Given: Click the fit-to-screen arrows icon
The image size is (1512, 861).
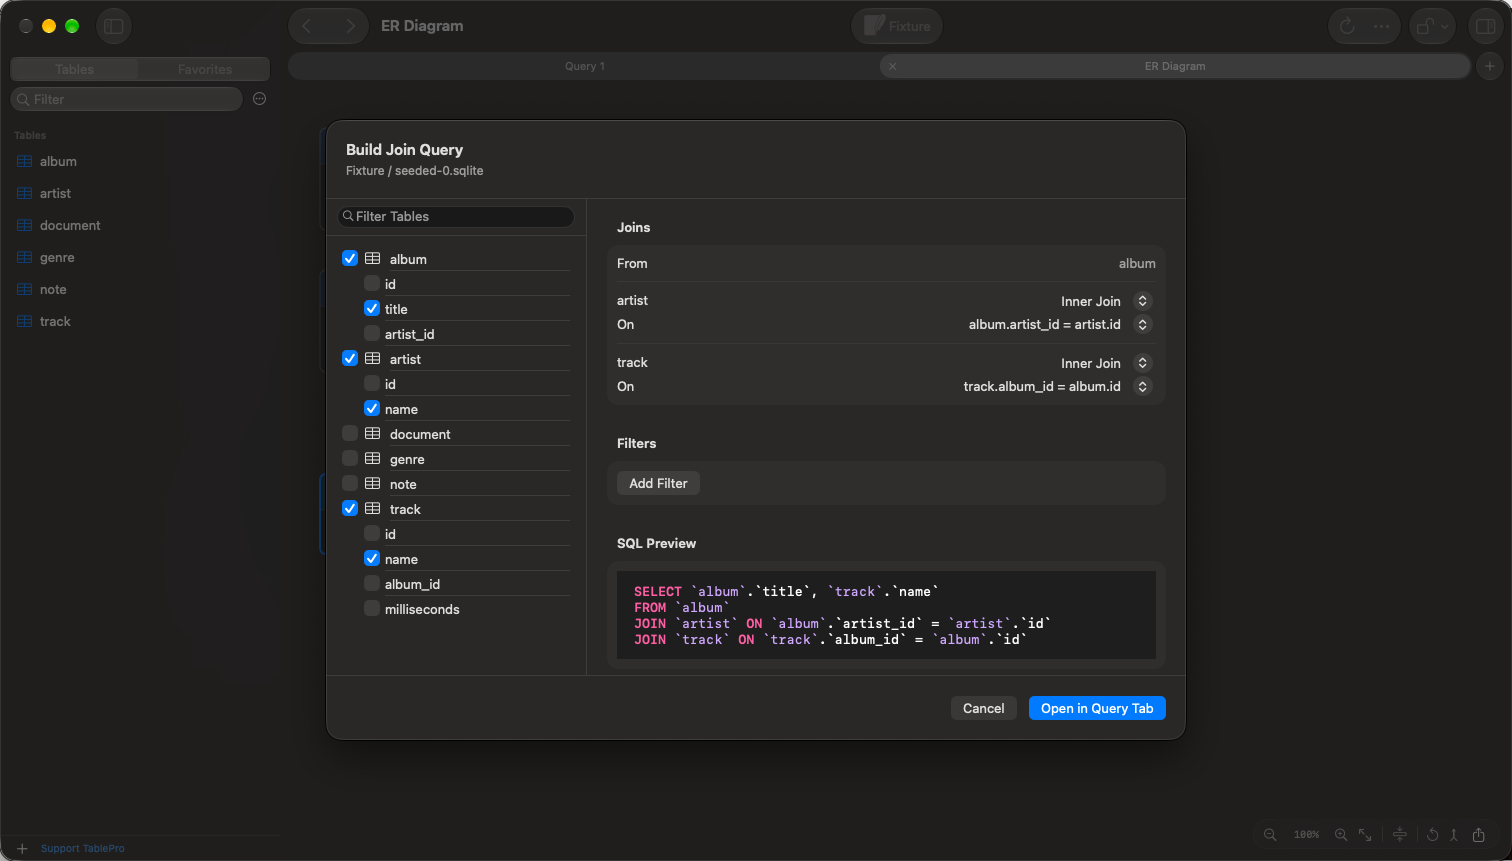Looking at the screenshot, I should [x=1365, y=834].
